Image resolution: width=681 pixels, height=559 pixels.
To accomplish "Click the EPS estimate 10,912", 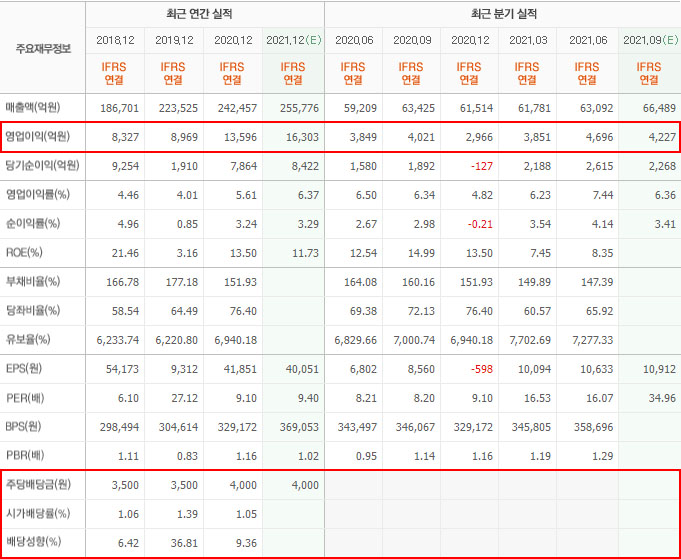I will (x=659, y=369).
